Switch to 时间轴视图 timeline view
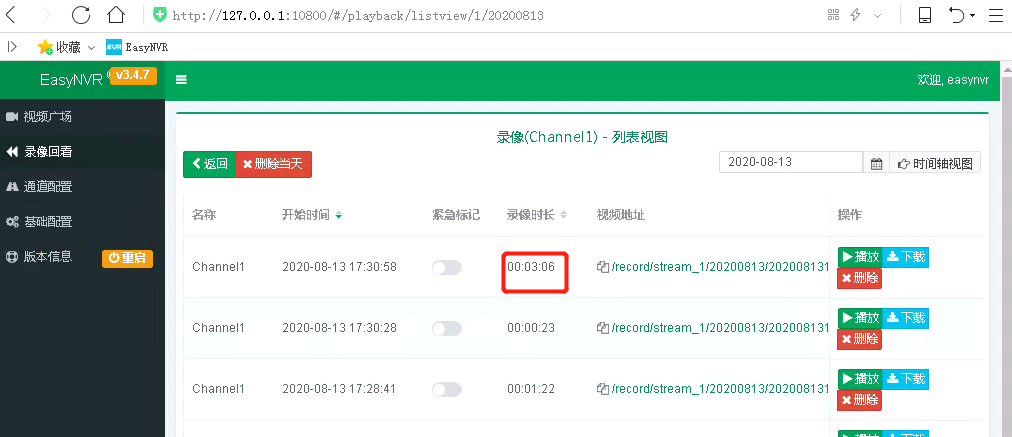 pos(935,163)
